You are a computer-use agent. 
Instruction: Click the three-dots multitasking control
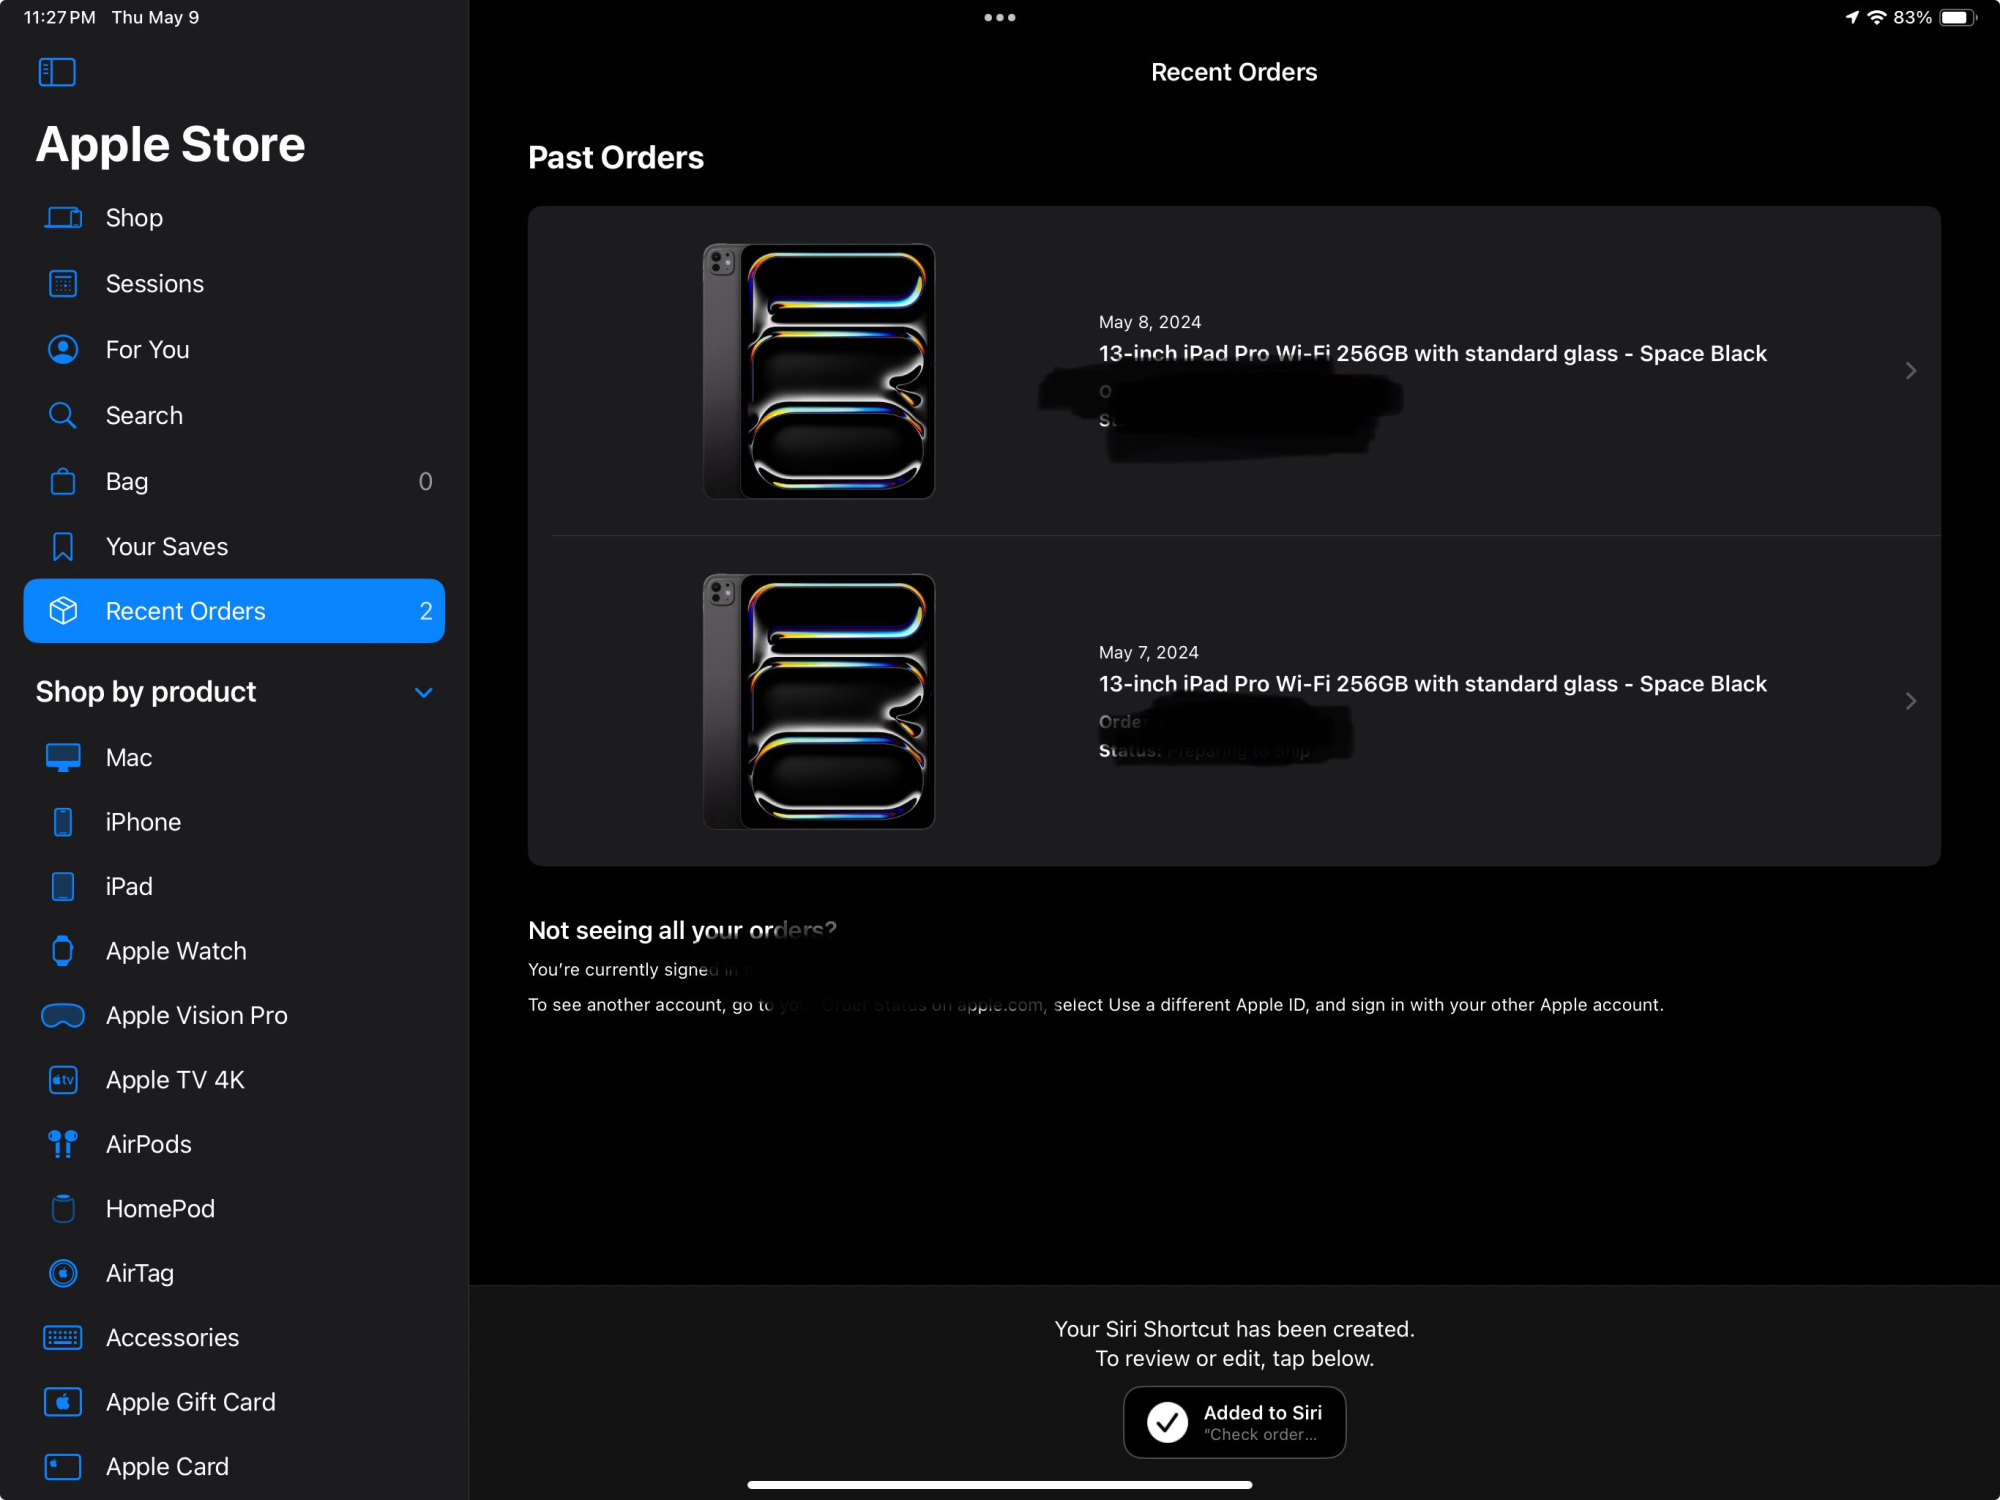pyautogui.click(x=999, y=17)
